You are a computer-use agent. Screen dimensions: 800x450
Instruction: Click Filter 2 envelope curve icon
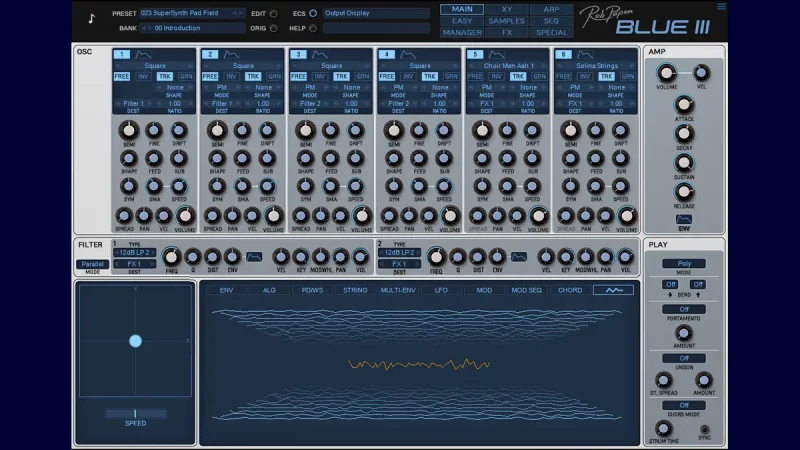point(519,257)
